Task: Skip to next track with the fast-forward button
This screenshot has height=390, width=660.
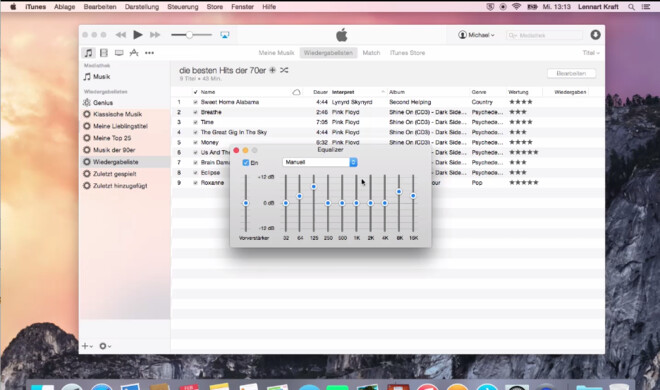Action: pyautogui.click(x=155, y=35)
